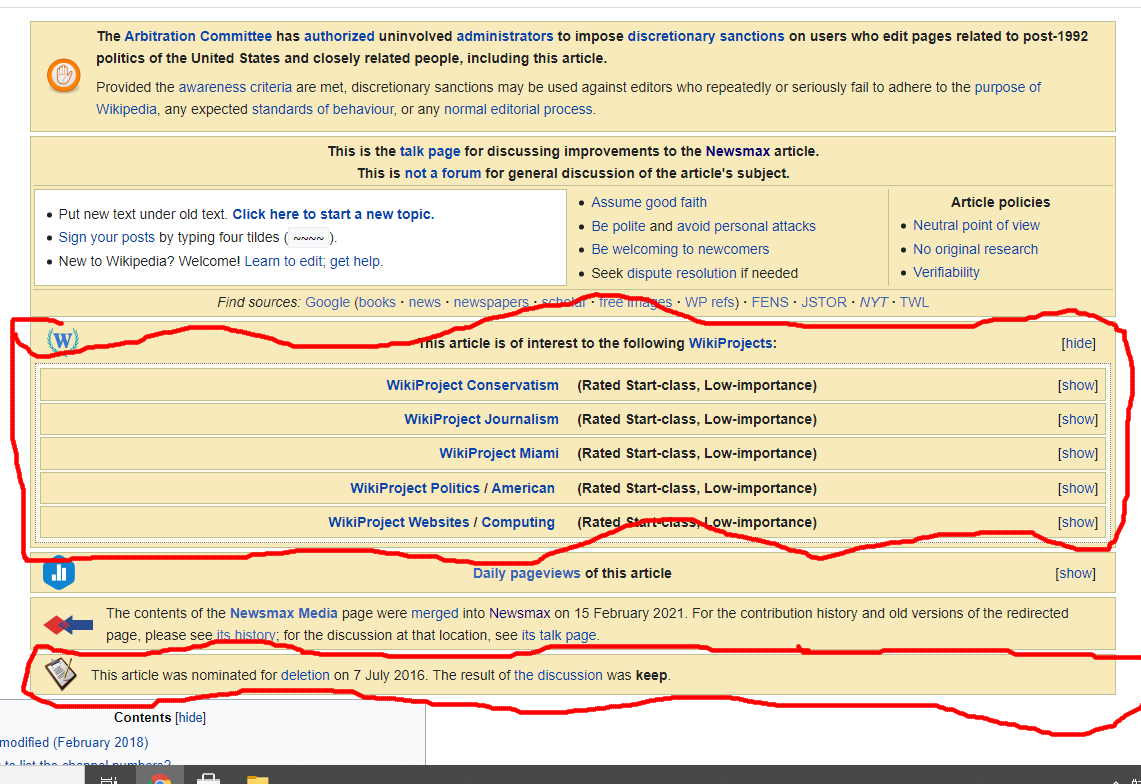Click the red-blue merge arrow icon

point(68,624)
